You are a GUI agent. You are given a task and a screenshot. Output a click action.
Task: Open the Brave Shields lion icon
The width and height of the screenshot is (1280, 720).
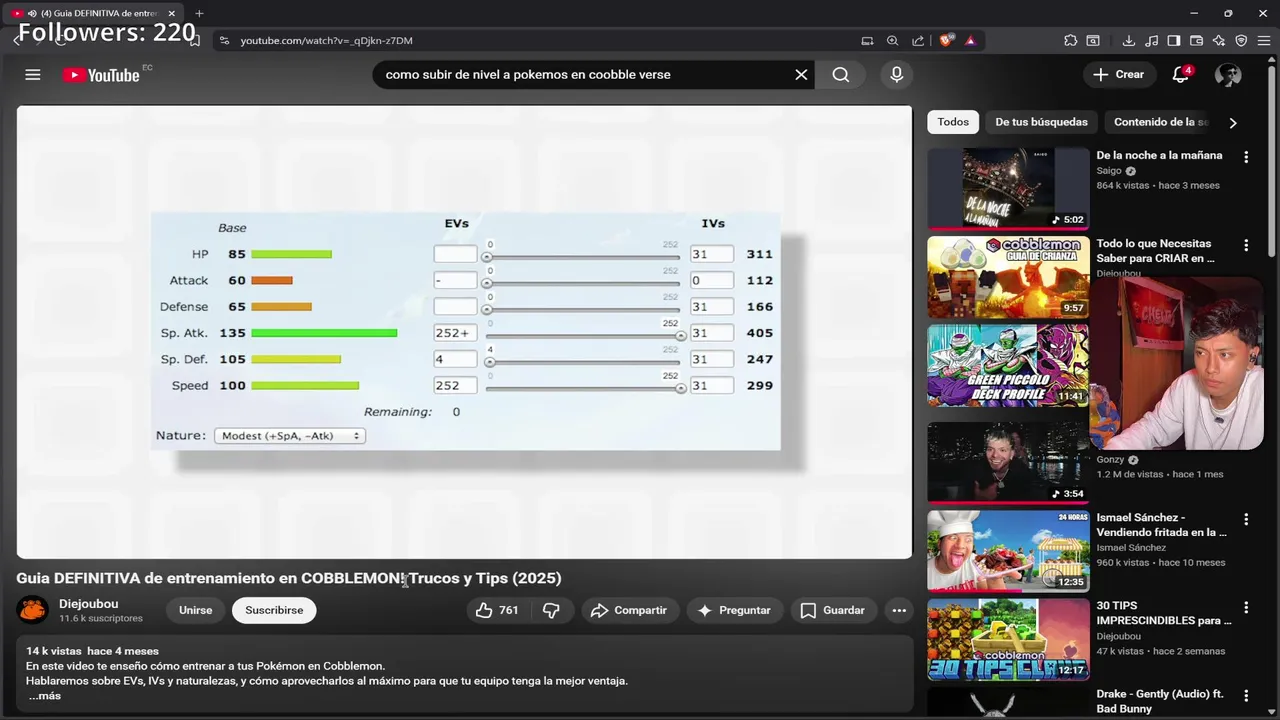pos(946,41)
